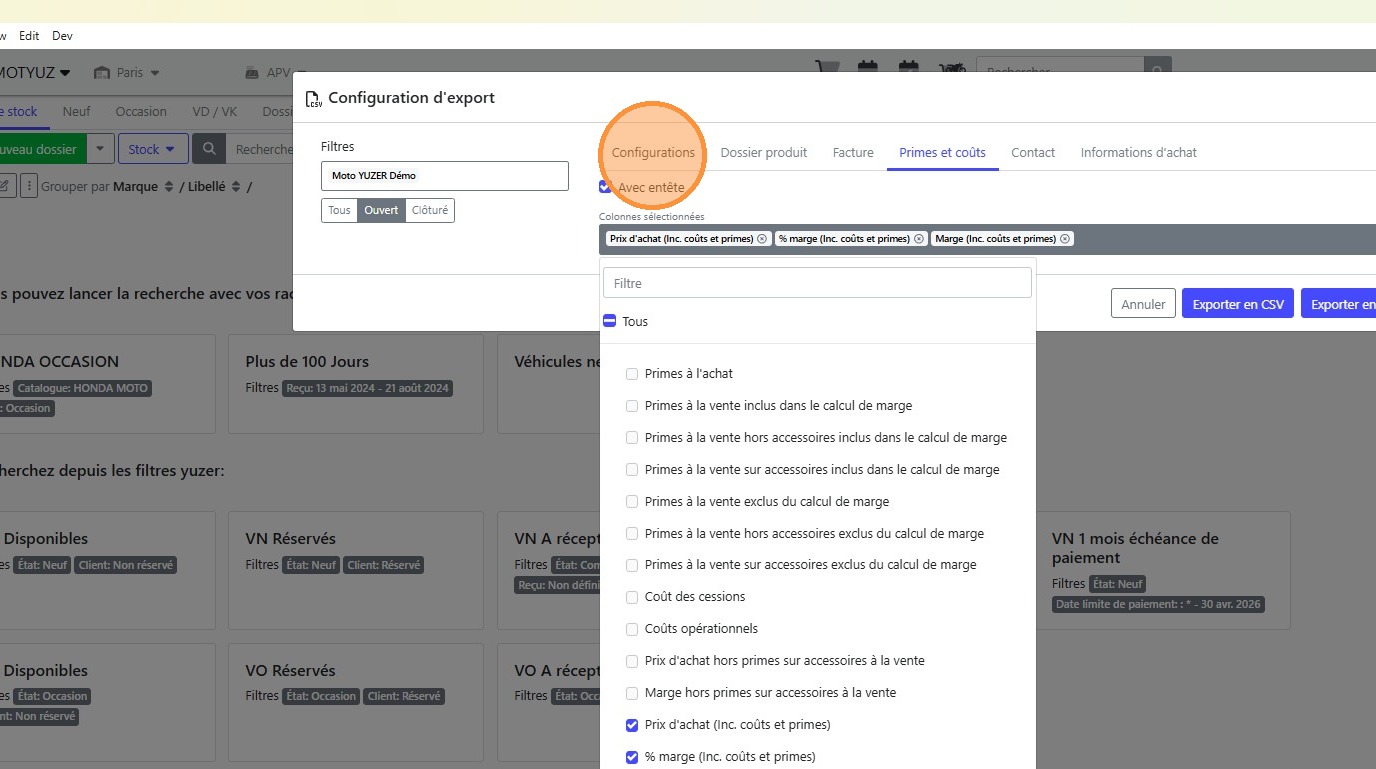Check "Primes à la vente sur accessoires inclus" option
The height and width of the screenshot is (769, 1376).
click(x=632, y=470)
